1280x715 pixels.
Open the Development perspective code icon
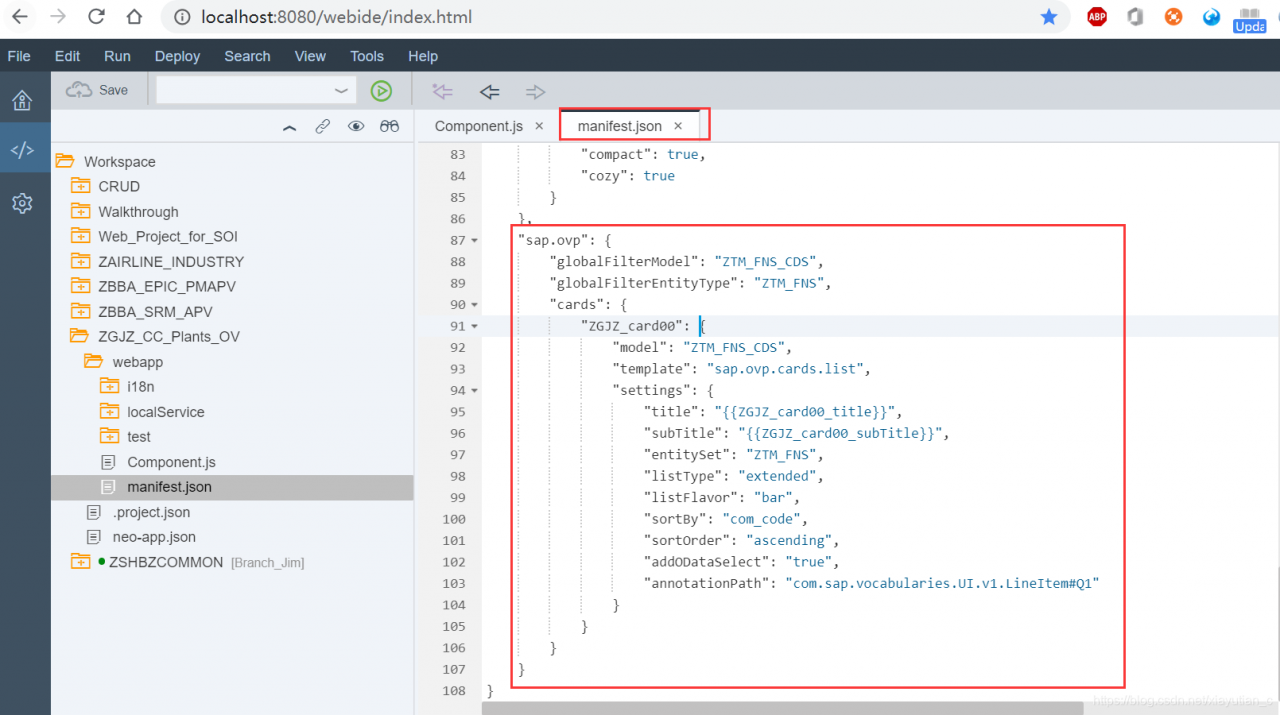point(22,150)
